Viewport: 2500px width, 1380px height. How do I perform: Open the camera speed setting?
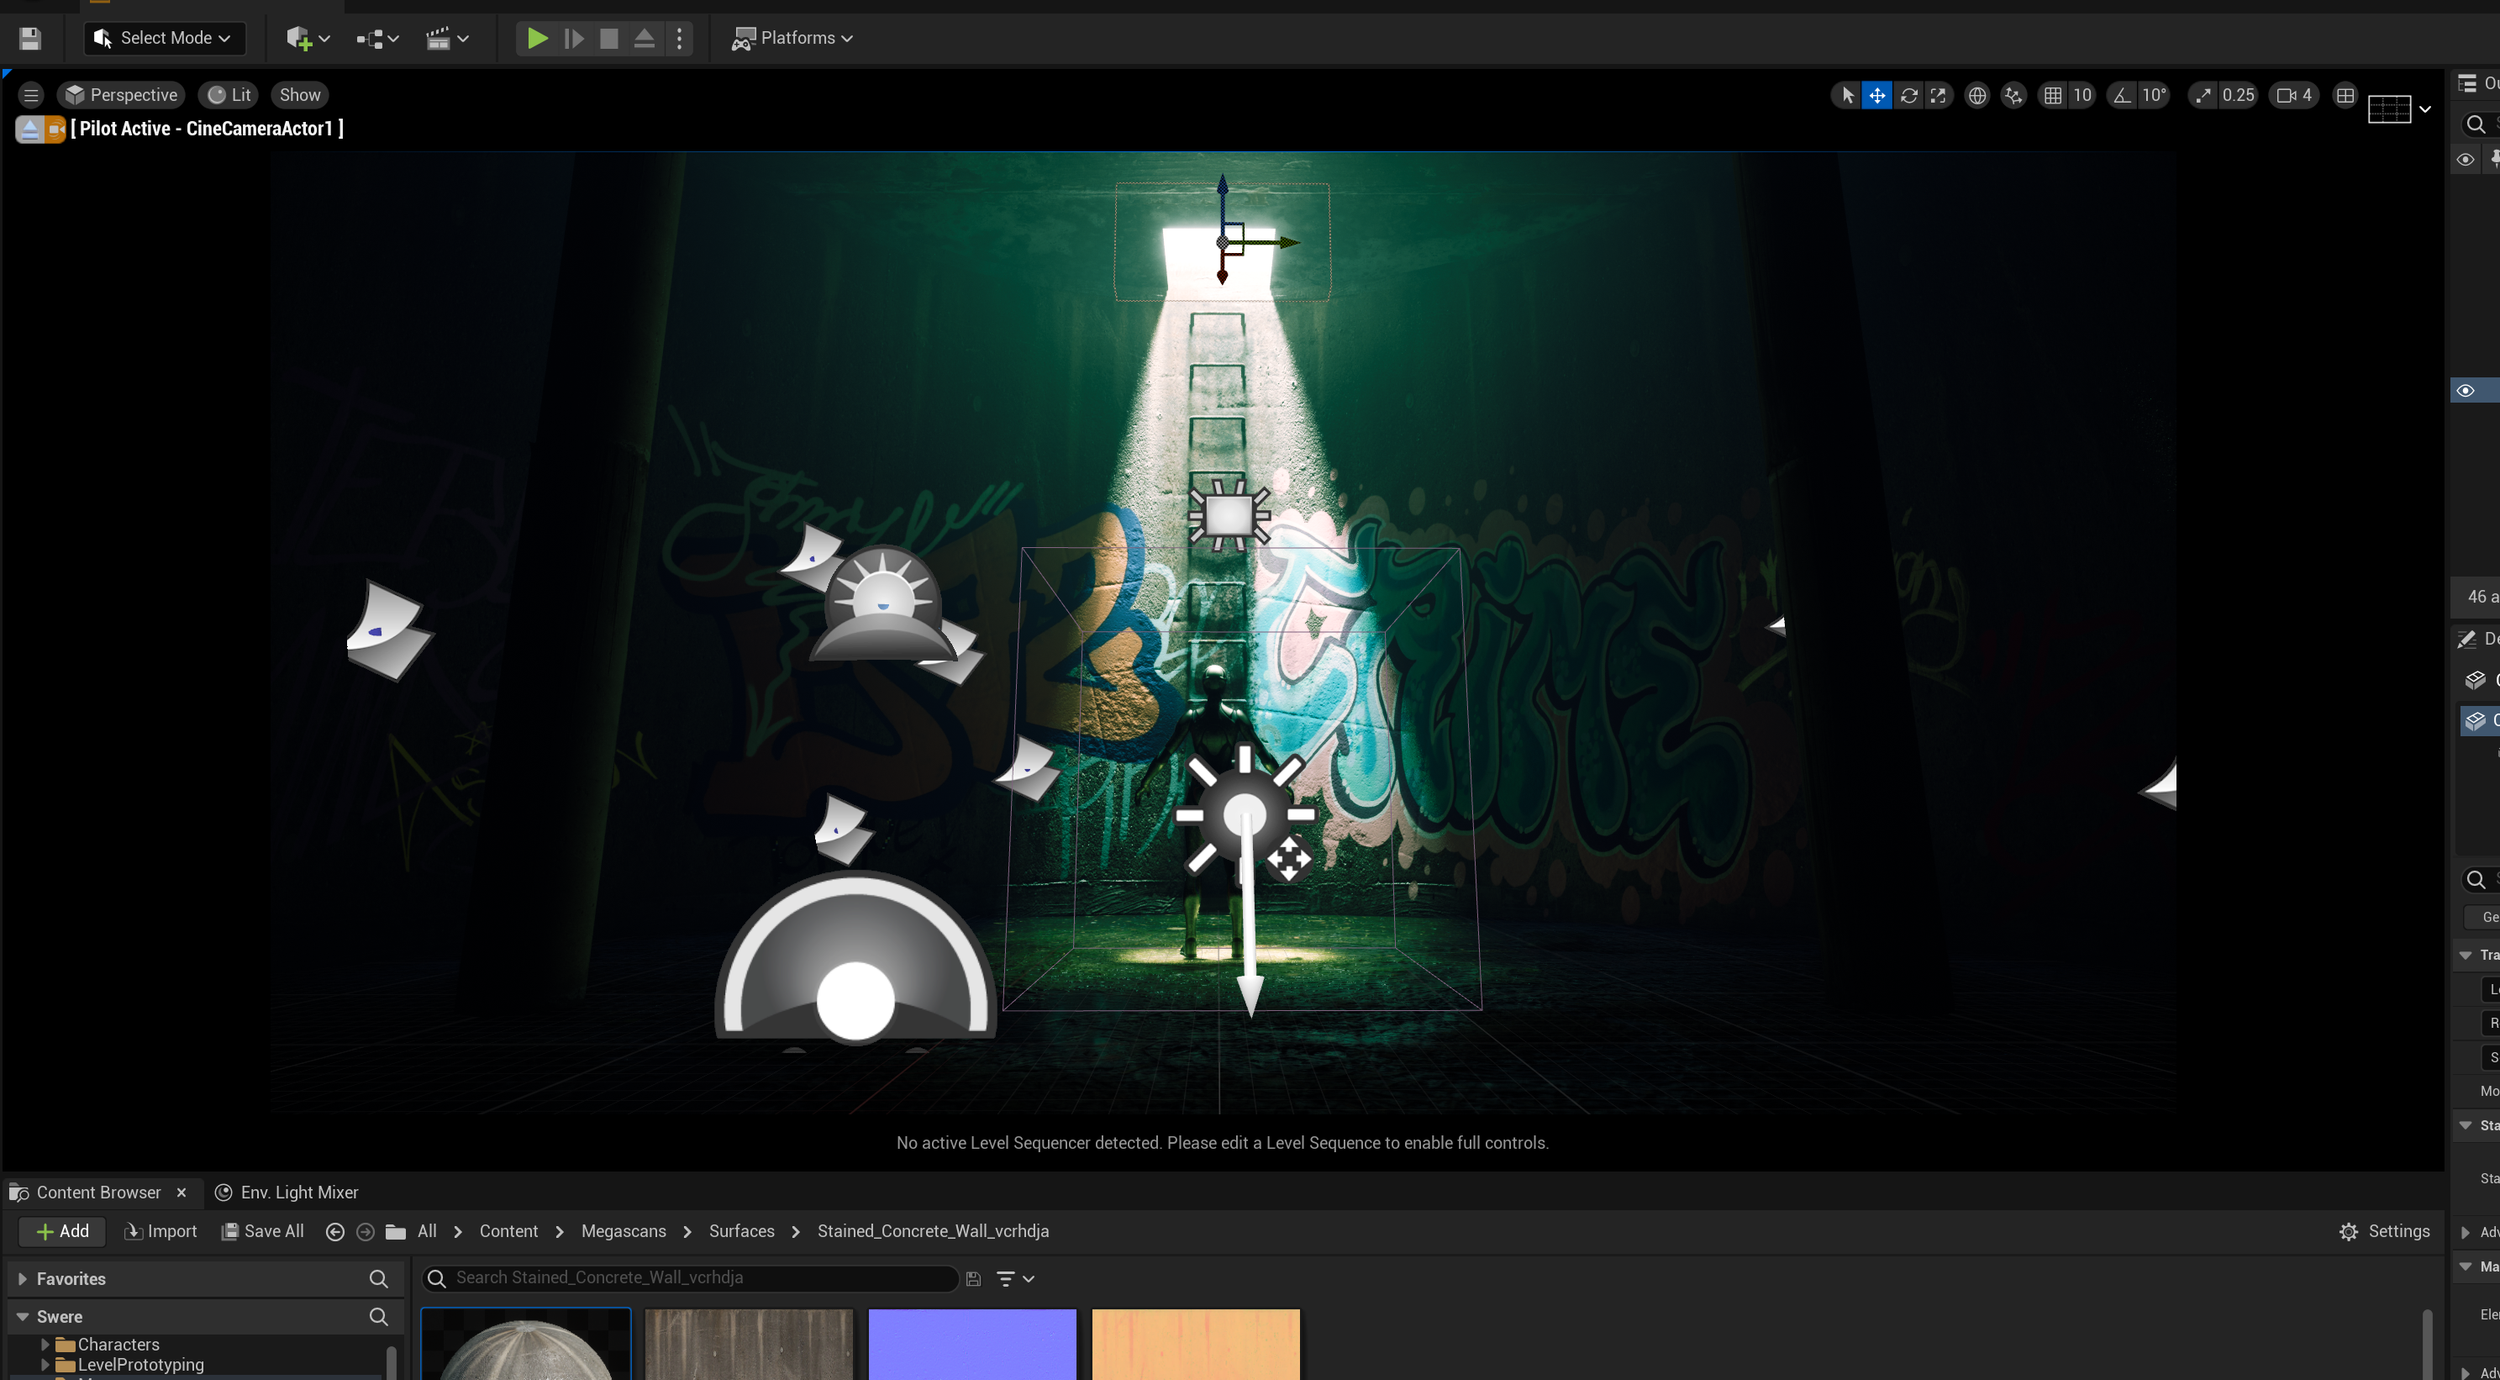(x=2294, y=95)
